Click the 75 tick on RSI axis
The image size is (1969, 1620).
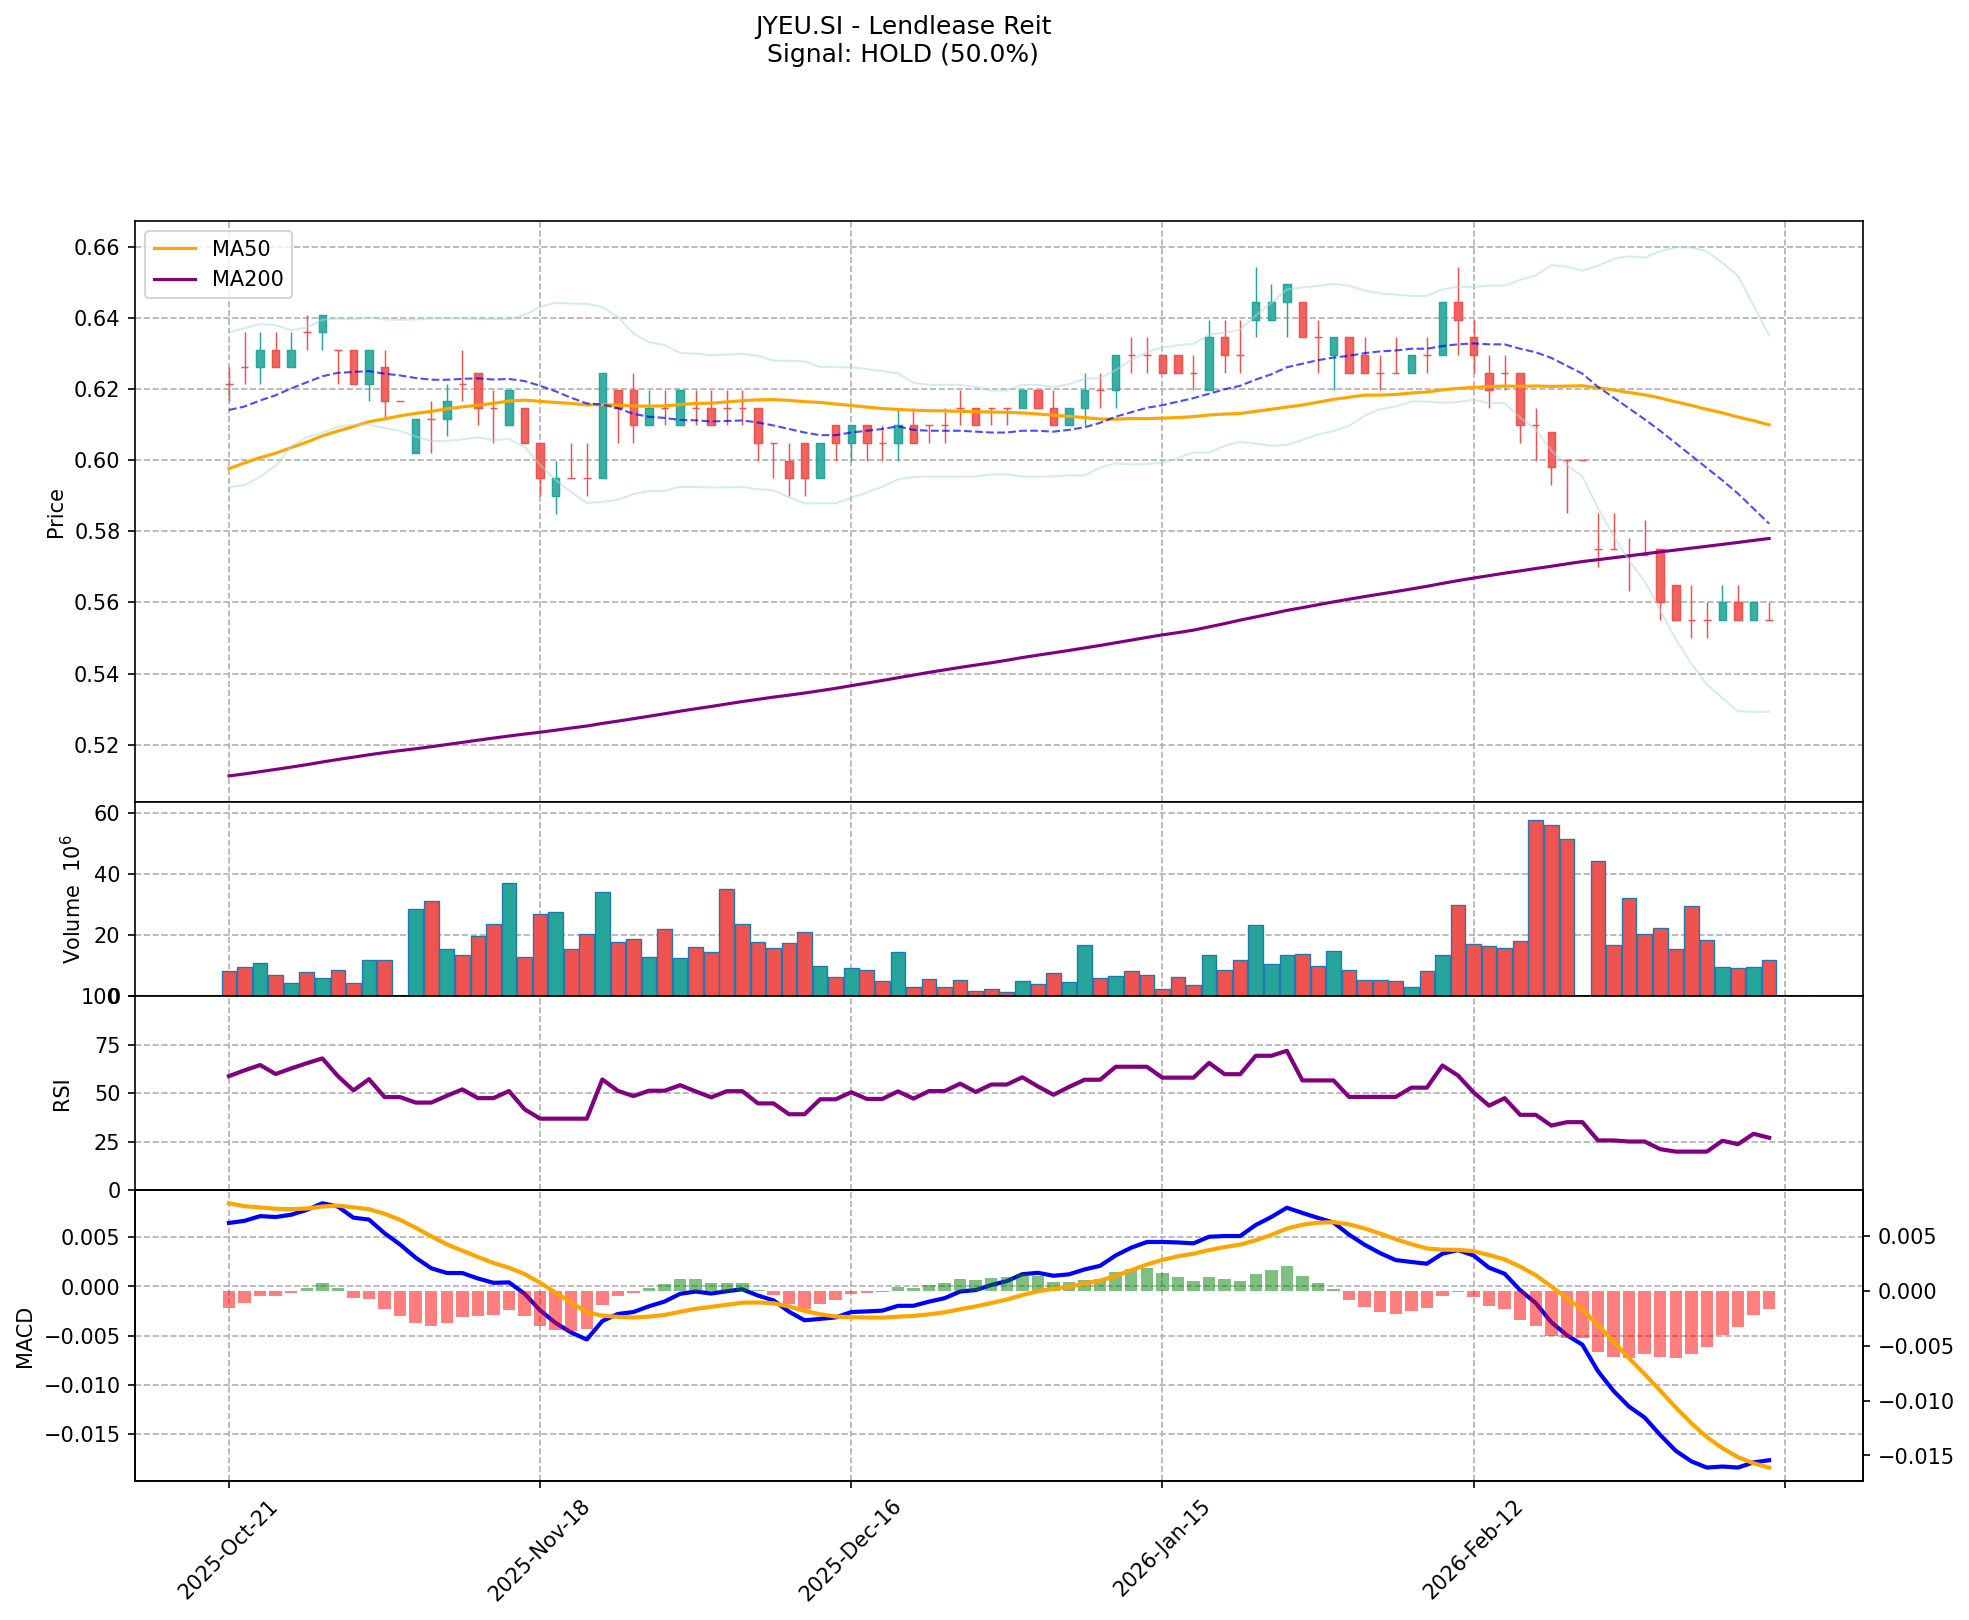click(x=108, y=1046)
